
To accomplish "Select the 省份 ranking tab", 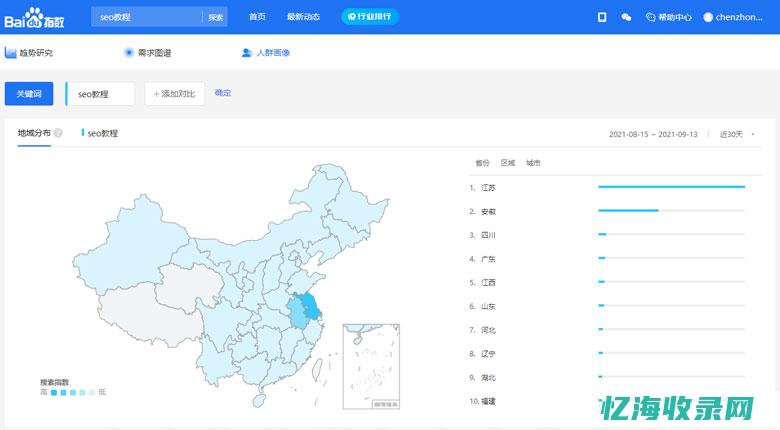I will [482, 163].
